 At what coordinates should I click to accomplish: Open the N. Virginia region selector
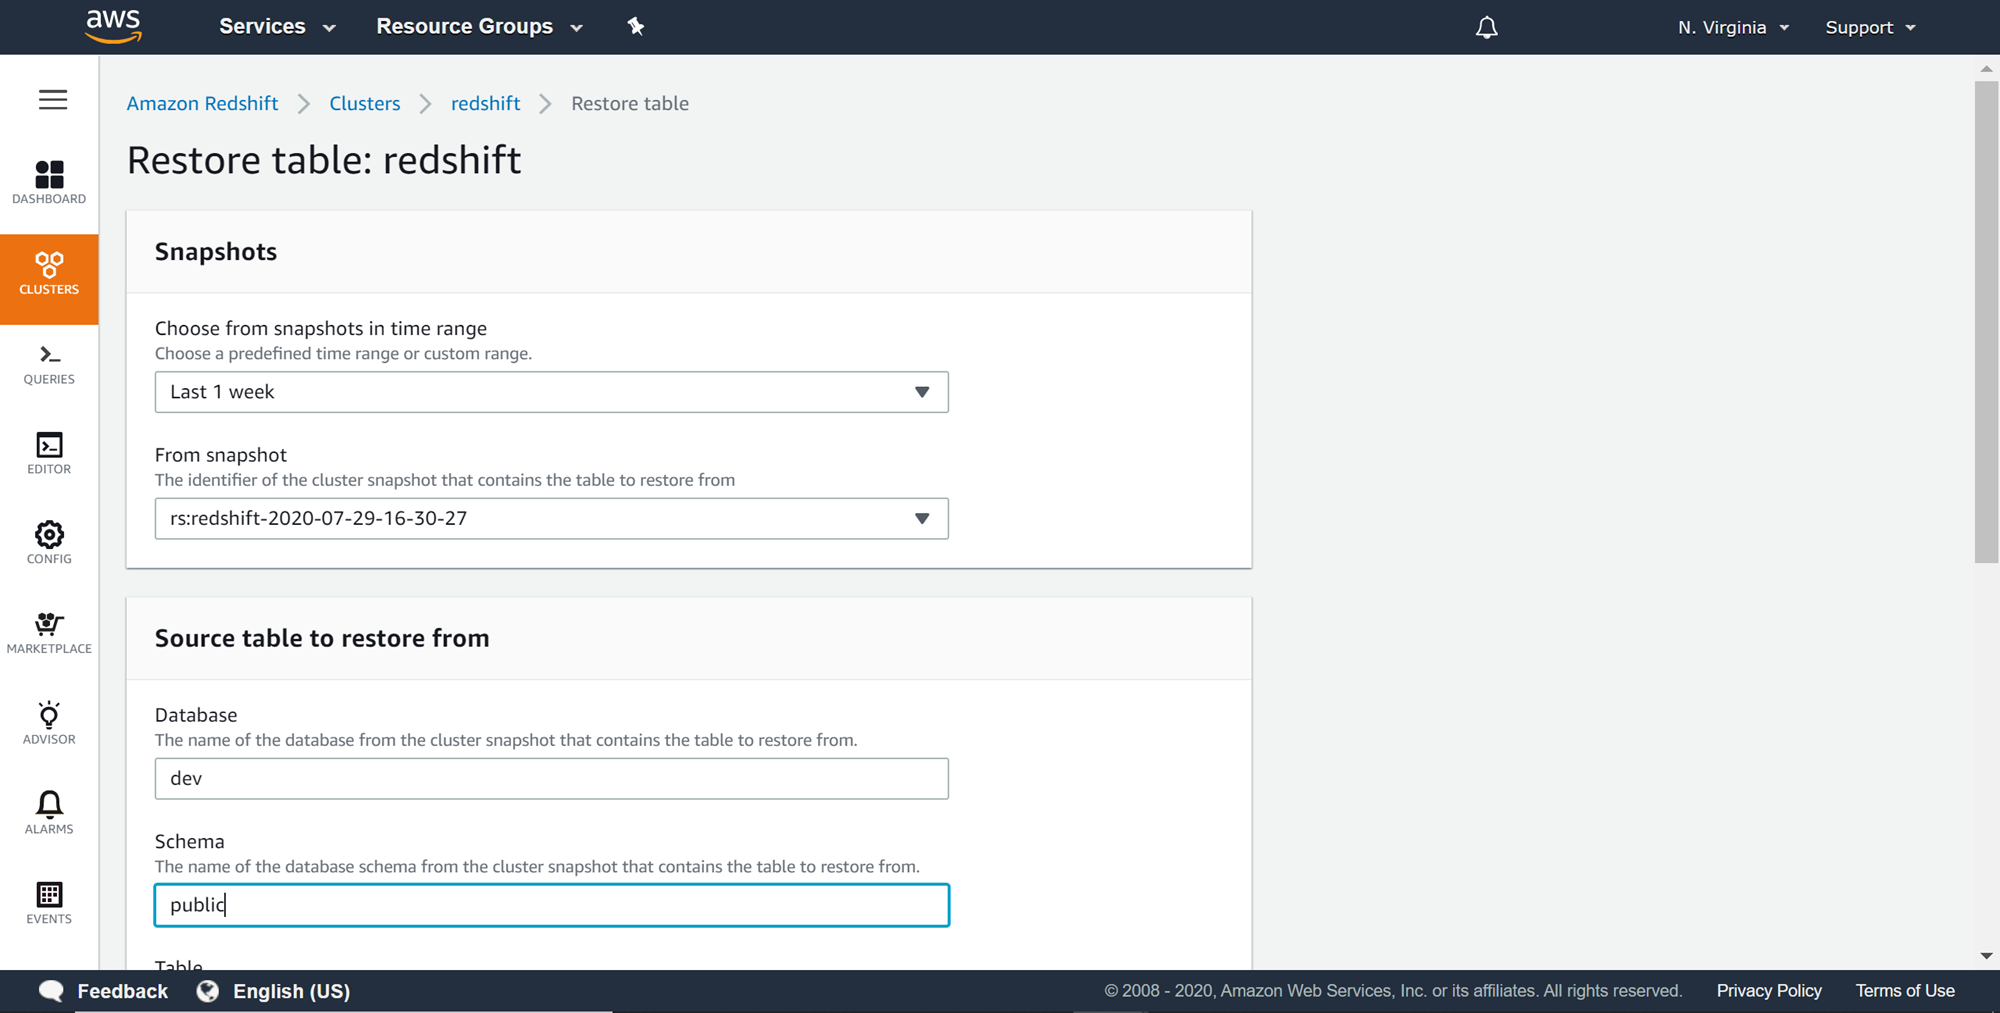tap(1733, 27)
